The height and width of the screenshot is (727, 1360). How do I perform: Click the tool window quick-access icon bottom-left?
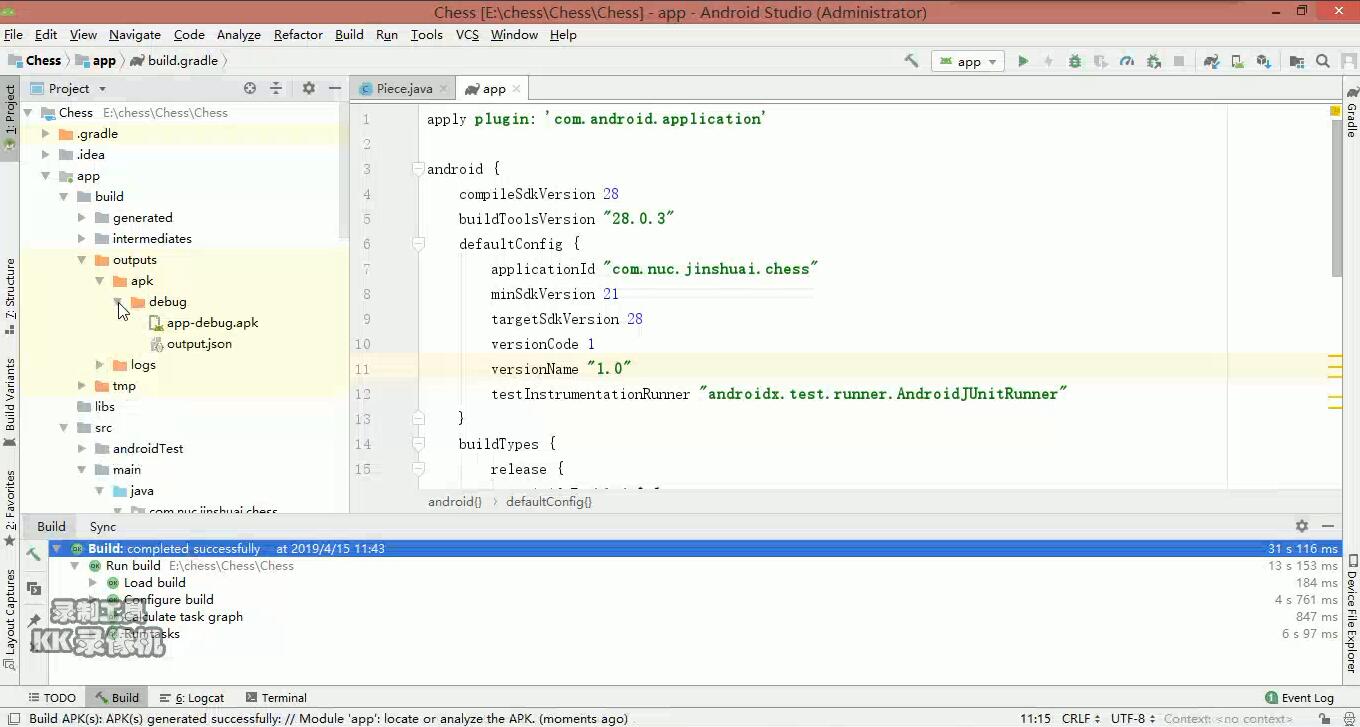pyautogui.click(x=13, y=718)
